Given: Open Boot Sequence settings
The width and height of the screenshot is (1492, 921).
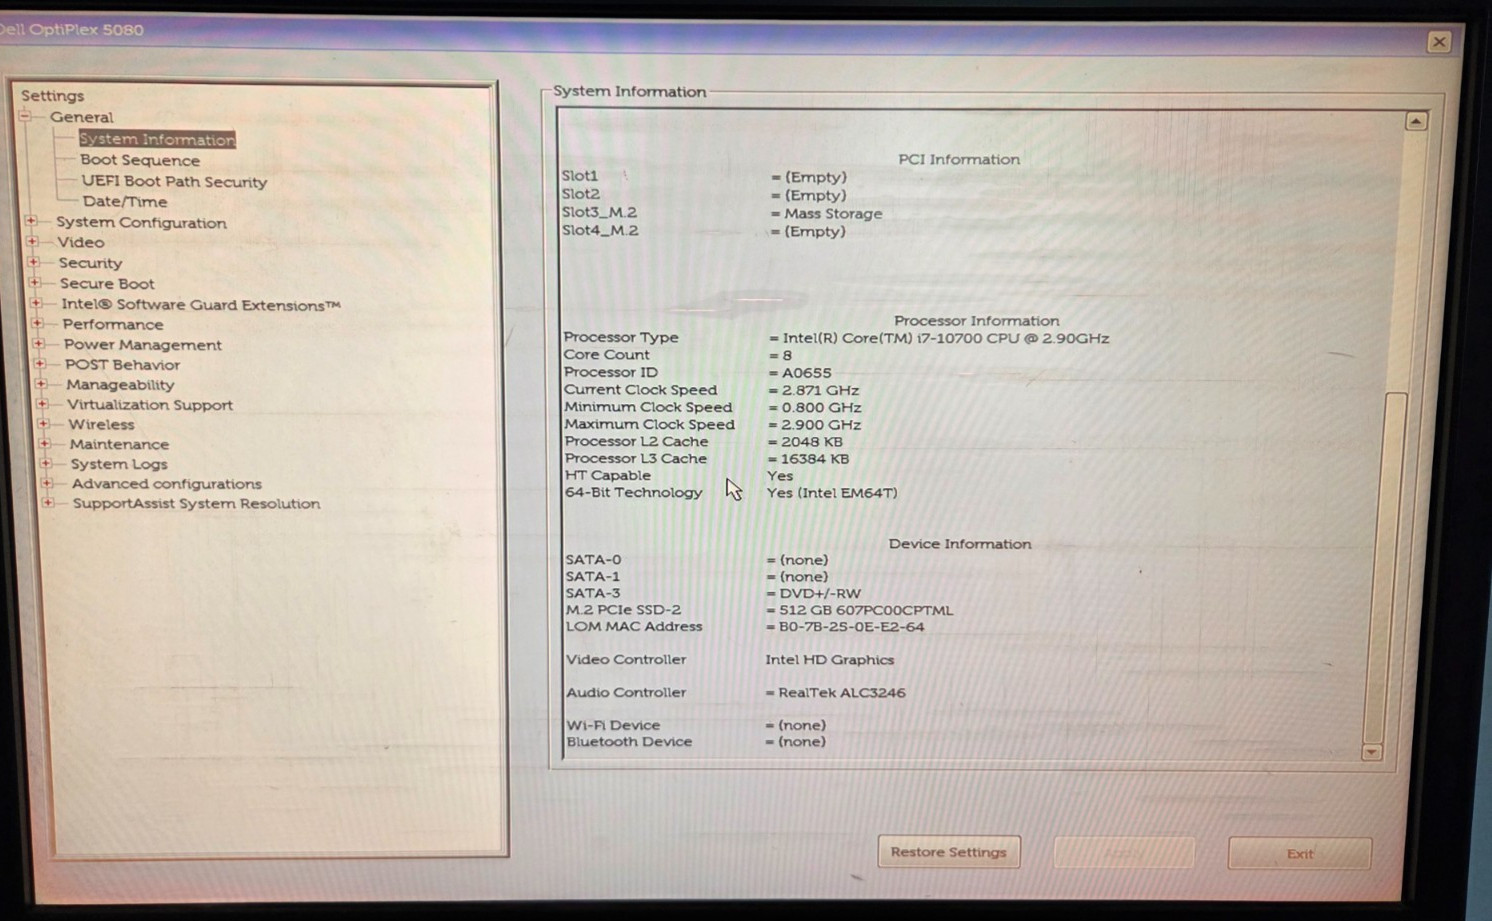Looking at the screenshot, I should click(x=140, y=160).
